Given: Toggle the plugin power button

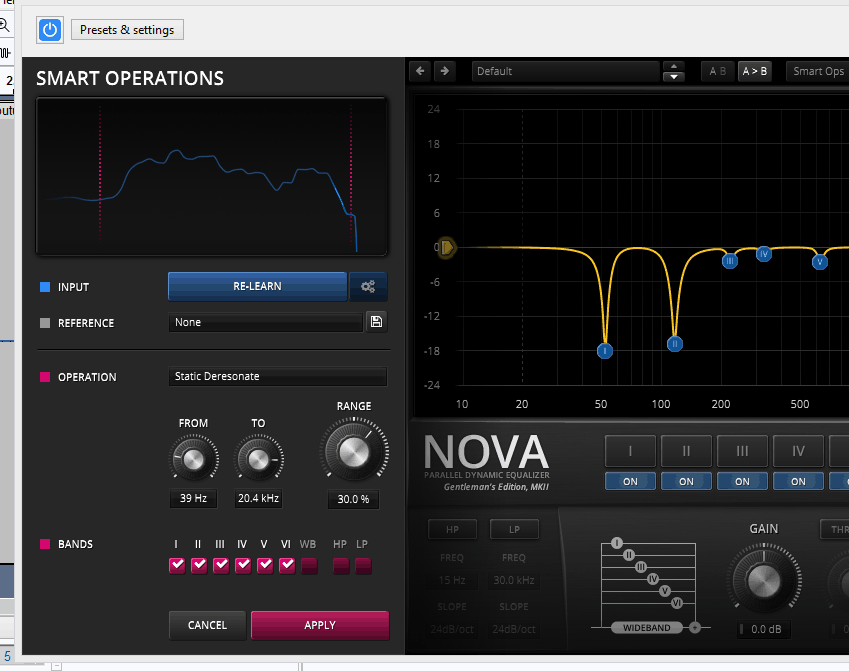Looking at the screenshot, I should point(50,30).
